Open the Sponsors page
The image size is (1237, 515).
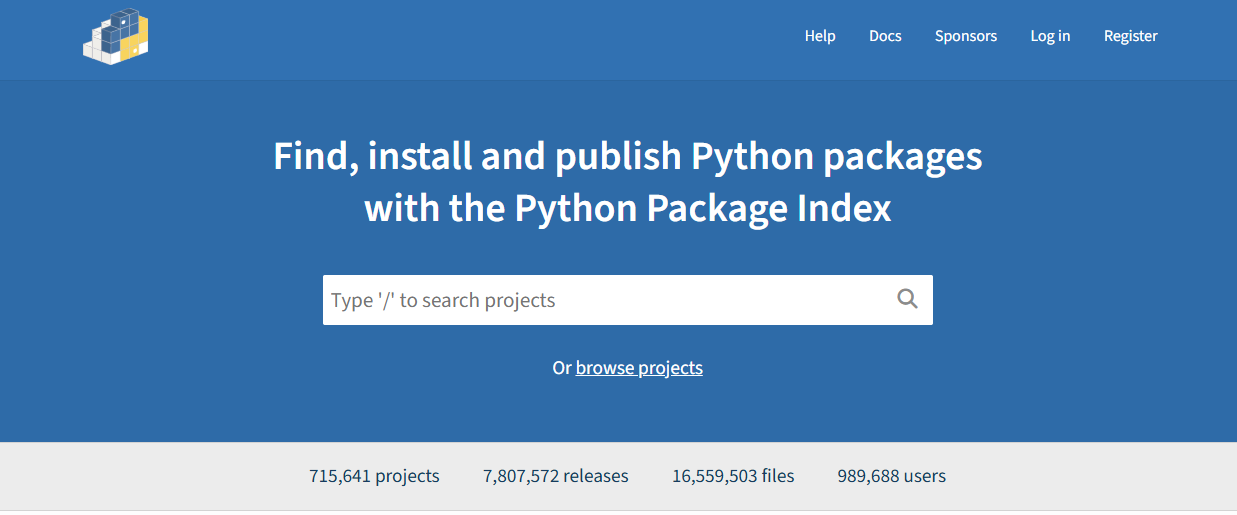point(965,36)
